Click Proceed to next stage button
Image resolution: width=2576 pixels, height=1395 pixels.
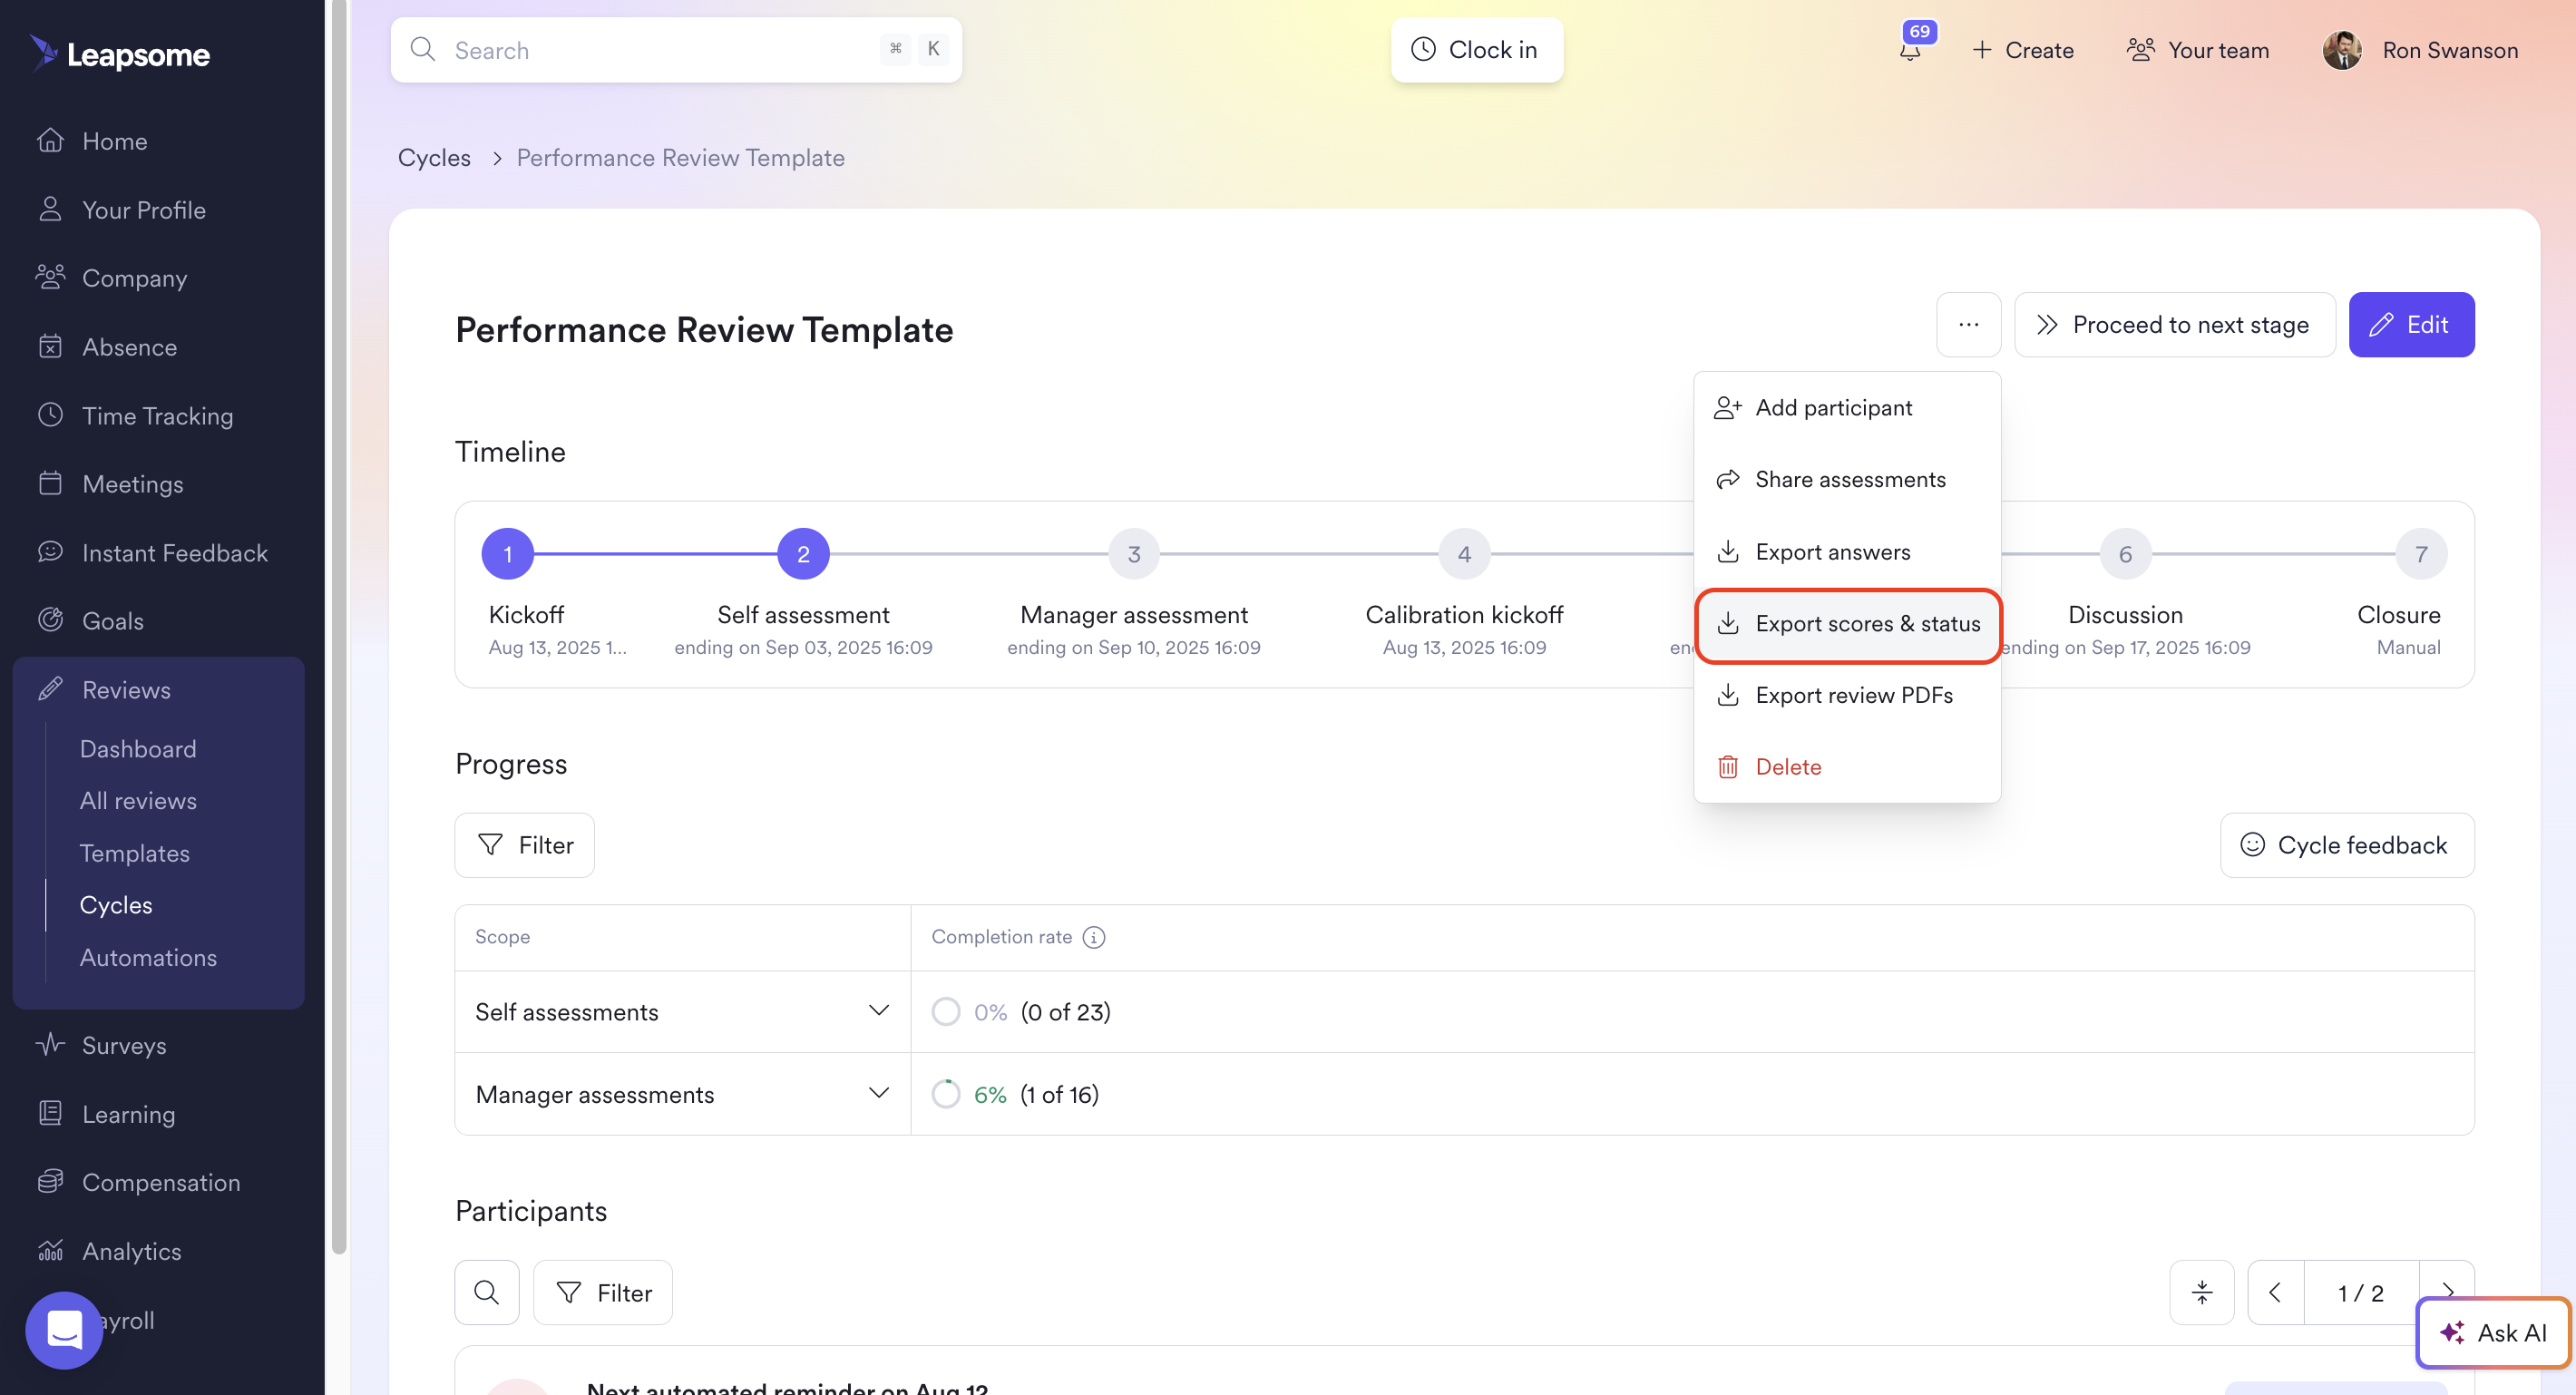2174,325
